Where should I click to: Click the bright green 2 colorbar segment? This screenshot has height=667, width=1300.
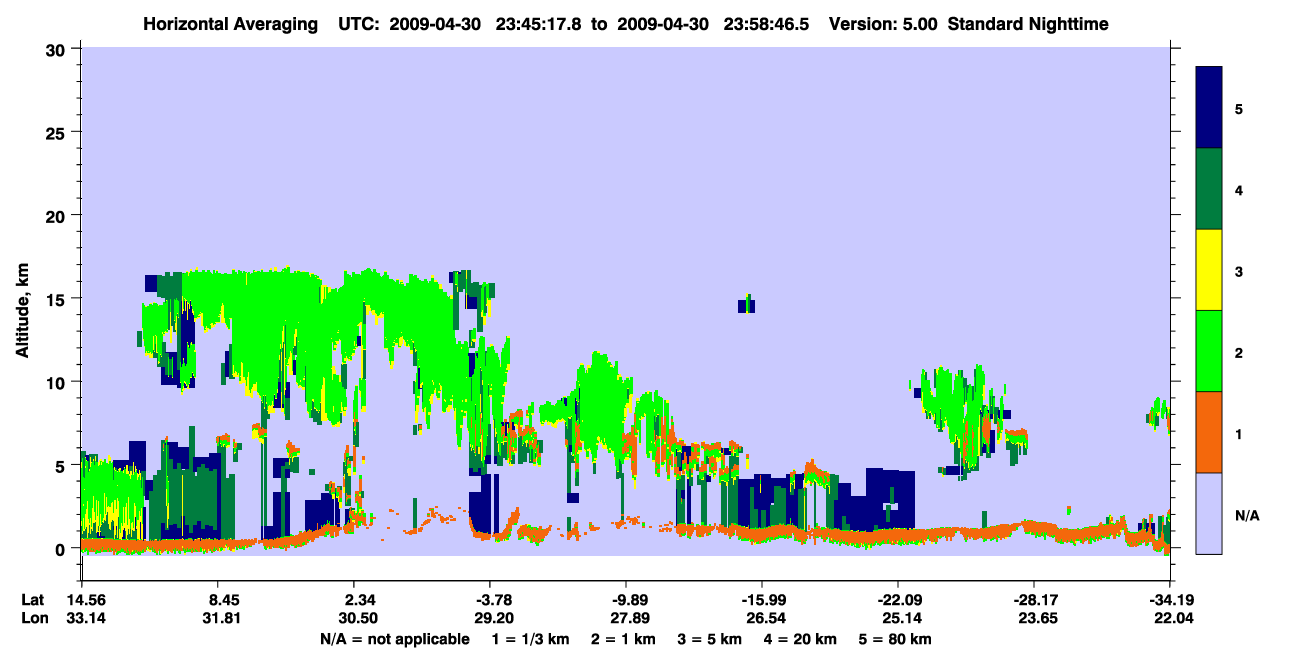(x=1209, y=351)
